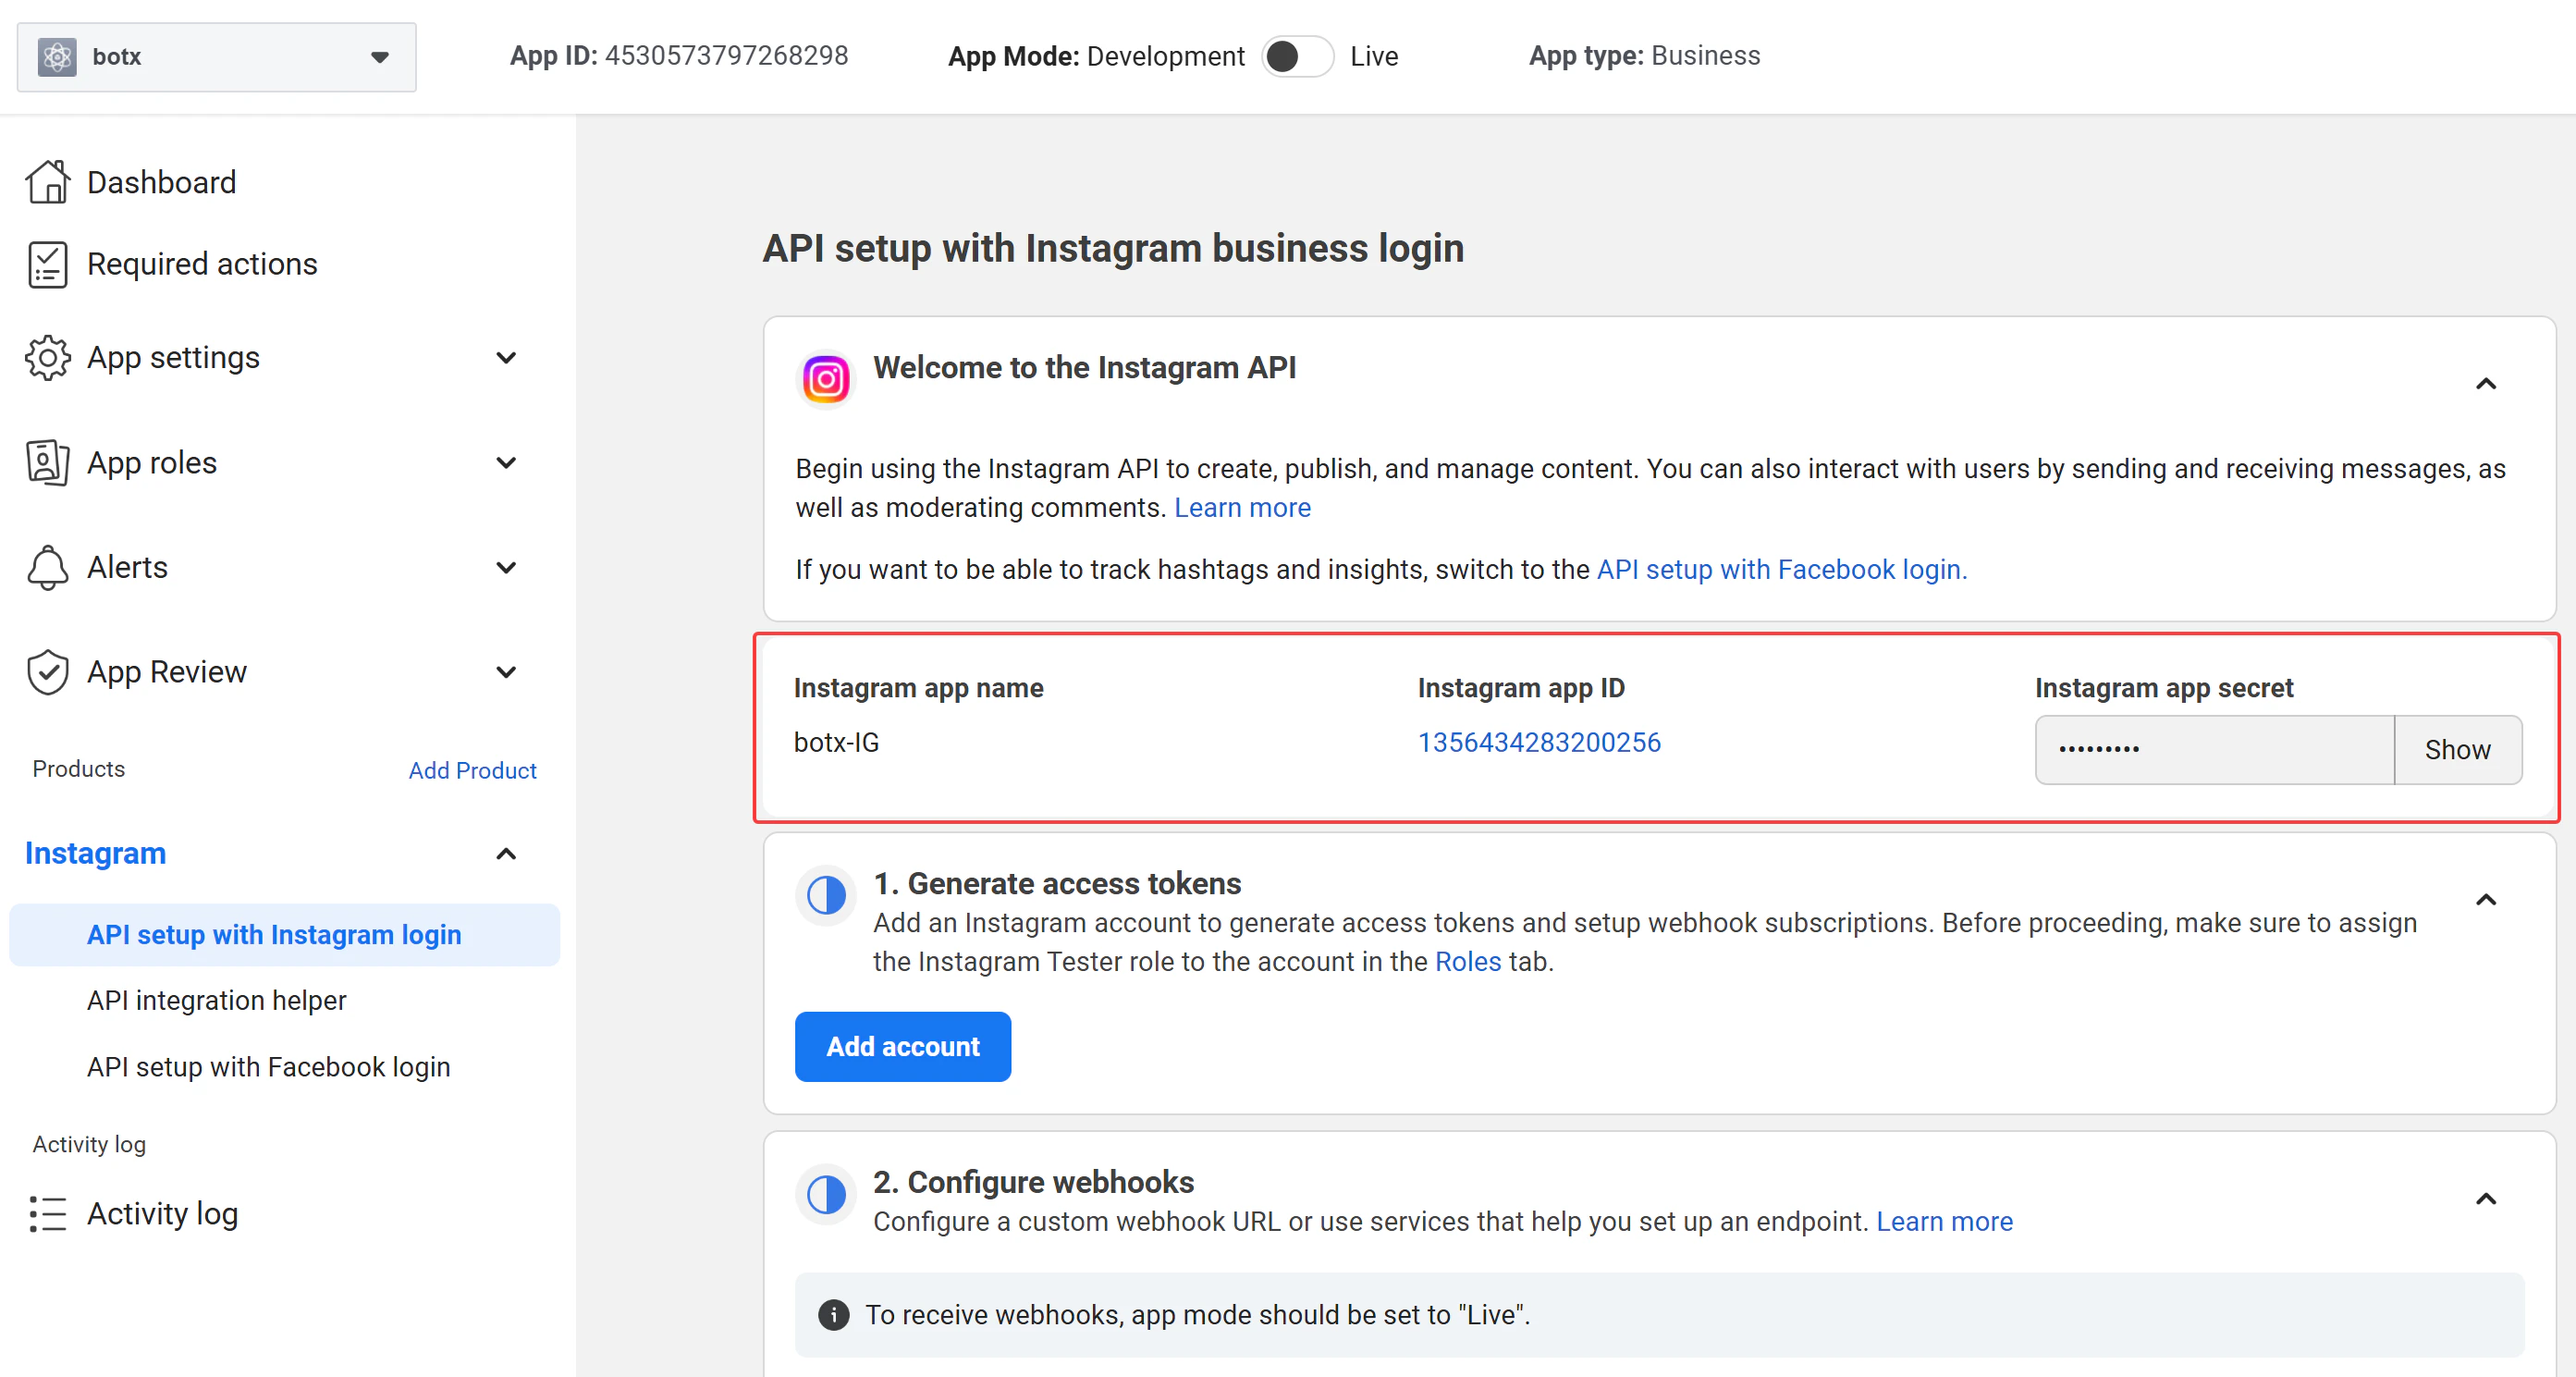Expand the App settings section
Screen dimensions: 2576x1377
[506, 358]
